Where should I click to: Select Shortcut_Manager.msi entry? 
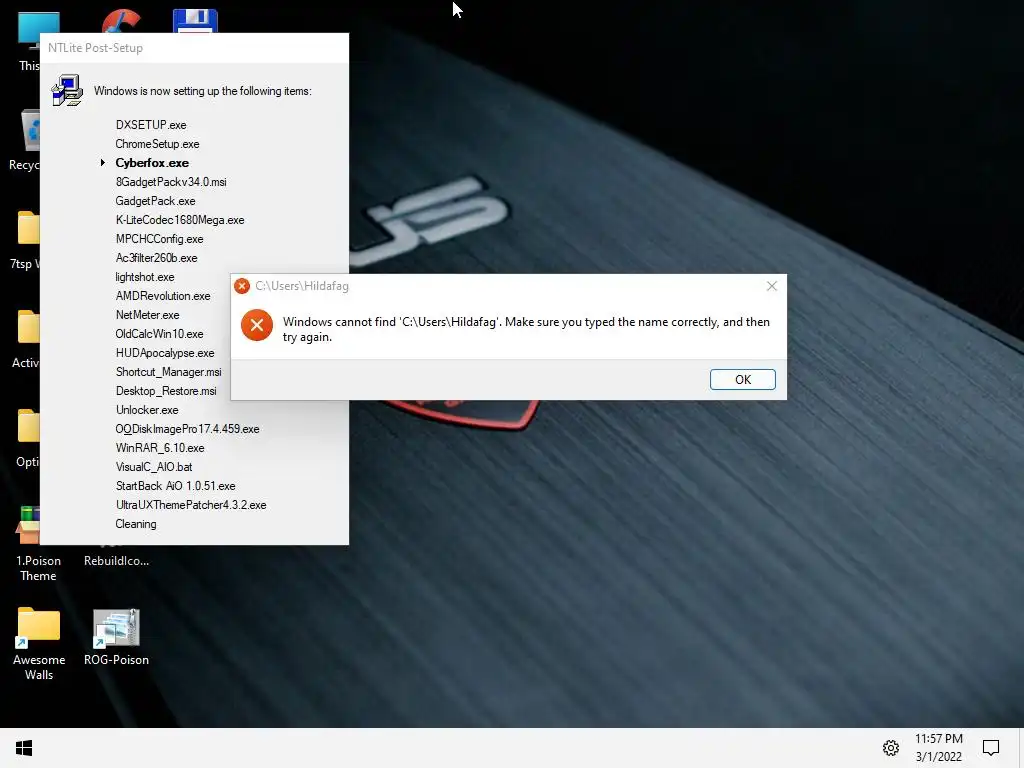pyautogui.click(x=168, y=372)
